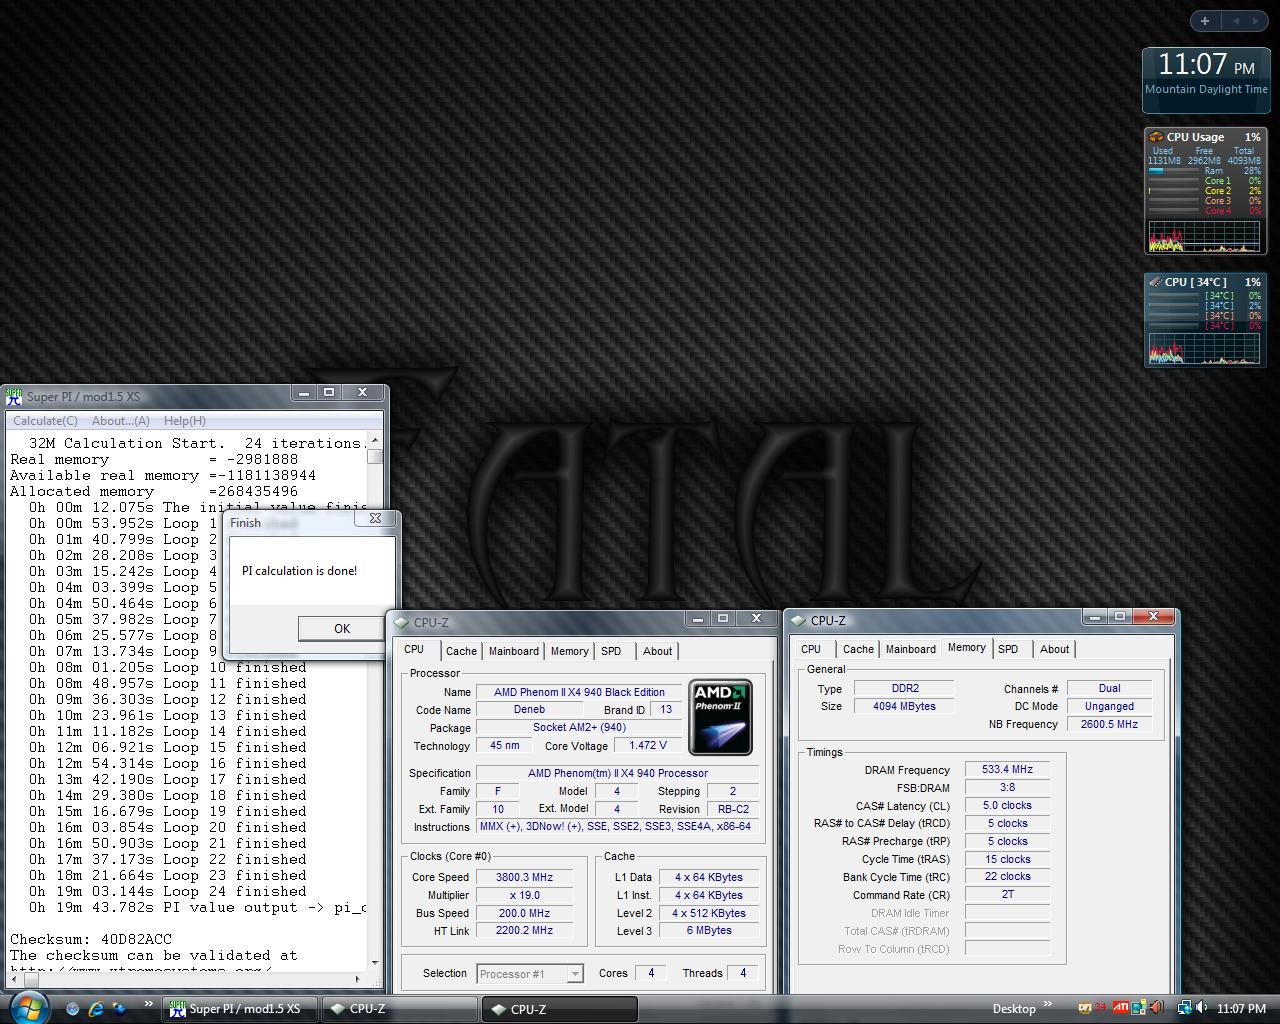Screen dimensions: 1280x1024
Task: Select Memory tab in right CPU-Z window
Action: click(x=967, y=647)
